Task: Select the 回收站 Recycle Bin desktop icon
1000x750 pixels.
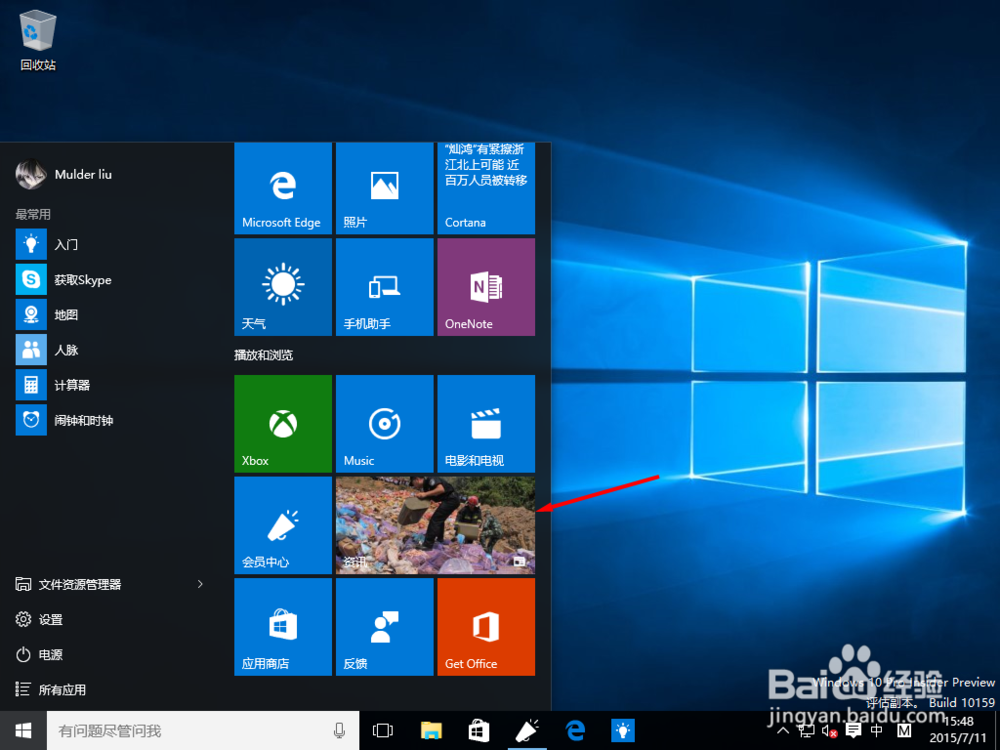Action: 38,40
